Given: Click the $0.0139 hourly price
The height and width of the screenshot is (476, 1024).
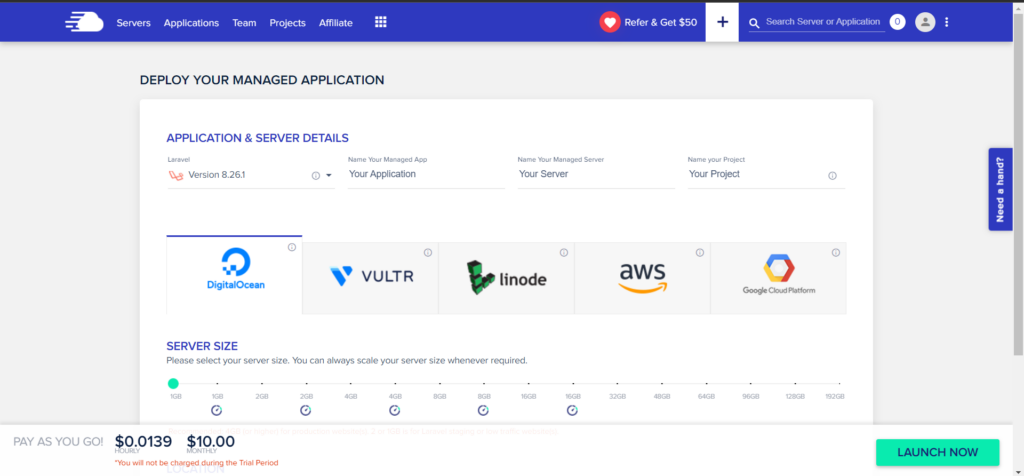Looking at the screenshot, I should (143, 442).
